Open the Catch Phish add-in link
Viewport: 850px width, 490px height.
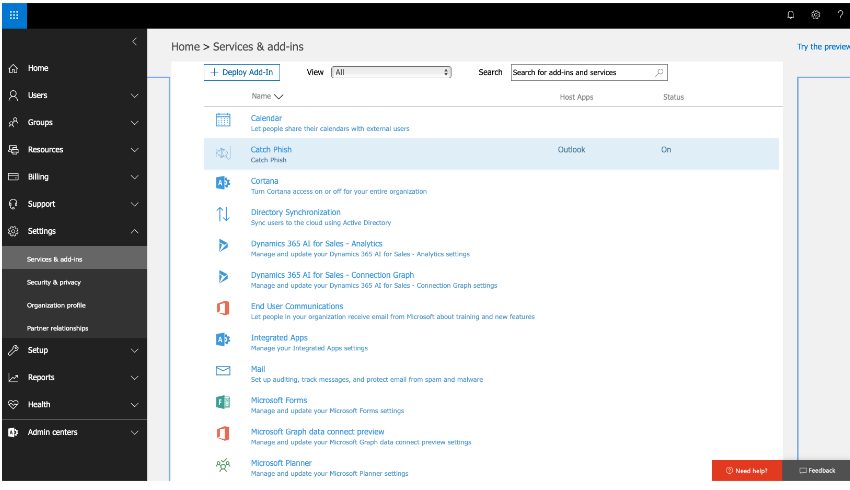(271, 150)
